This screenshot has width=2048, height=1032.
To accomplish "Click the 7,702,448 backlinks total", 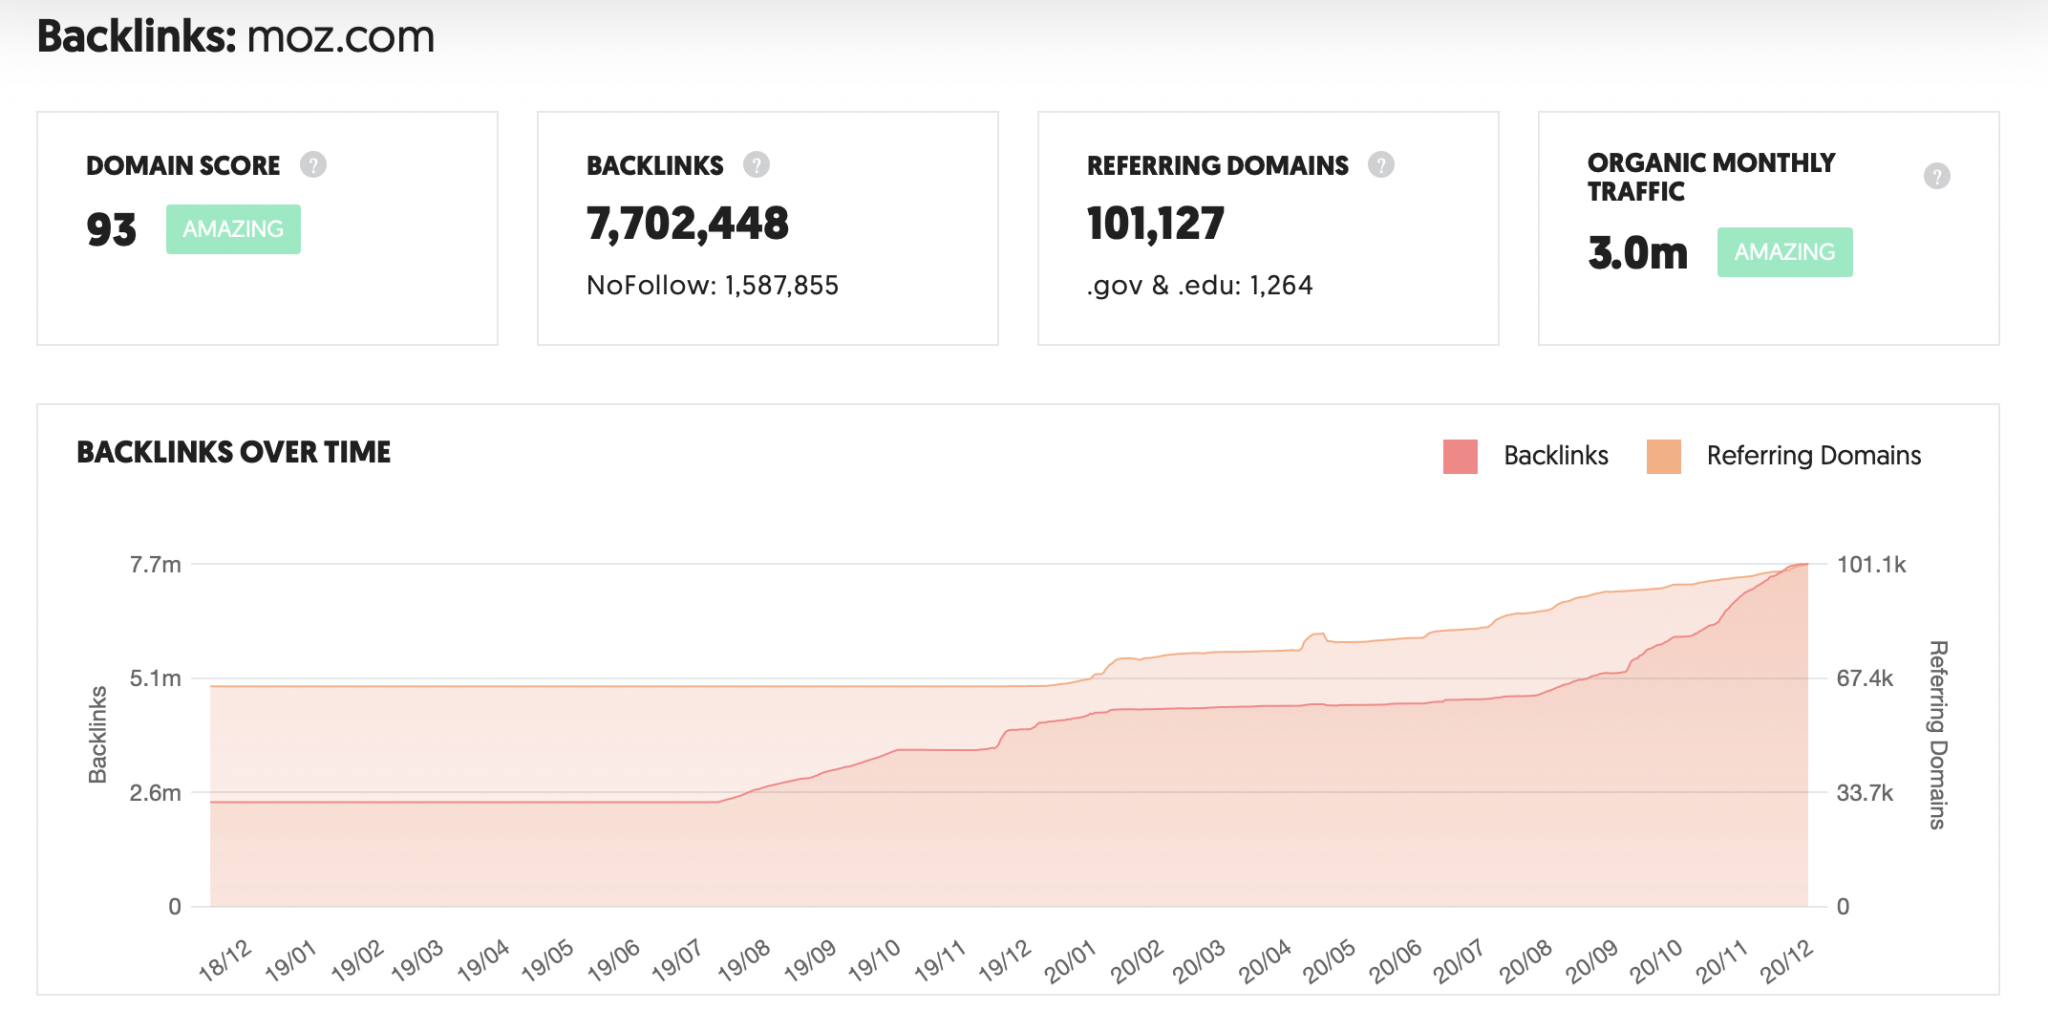I will tap(687, 223).
